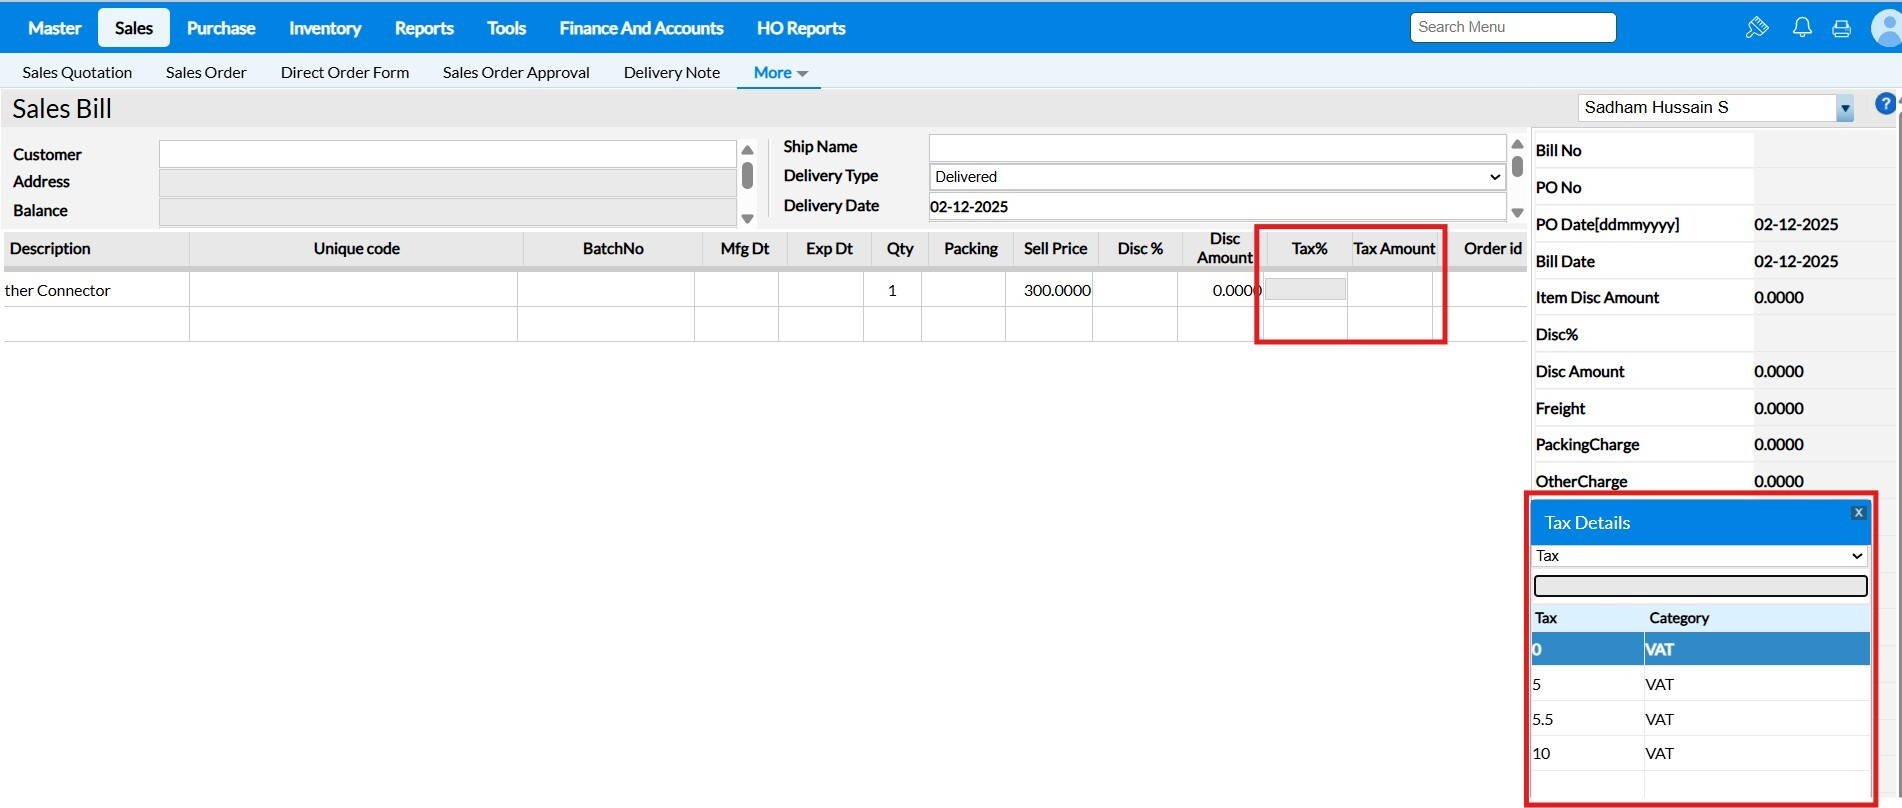
Task: Open the Purchase menu
Action: [x=221, y=28]
